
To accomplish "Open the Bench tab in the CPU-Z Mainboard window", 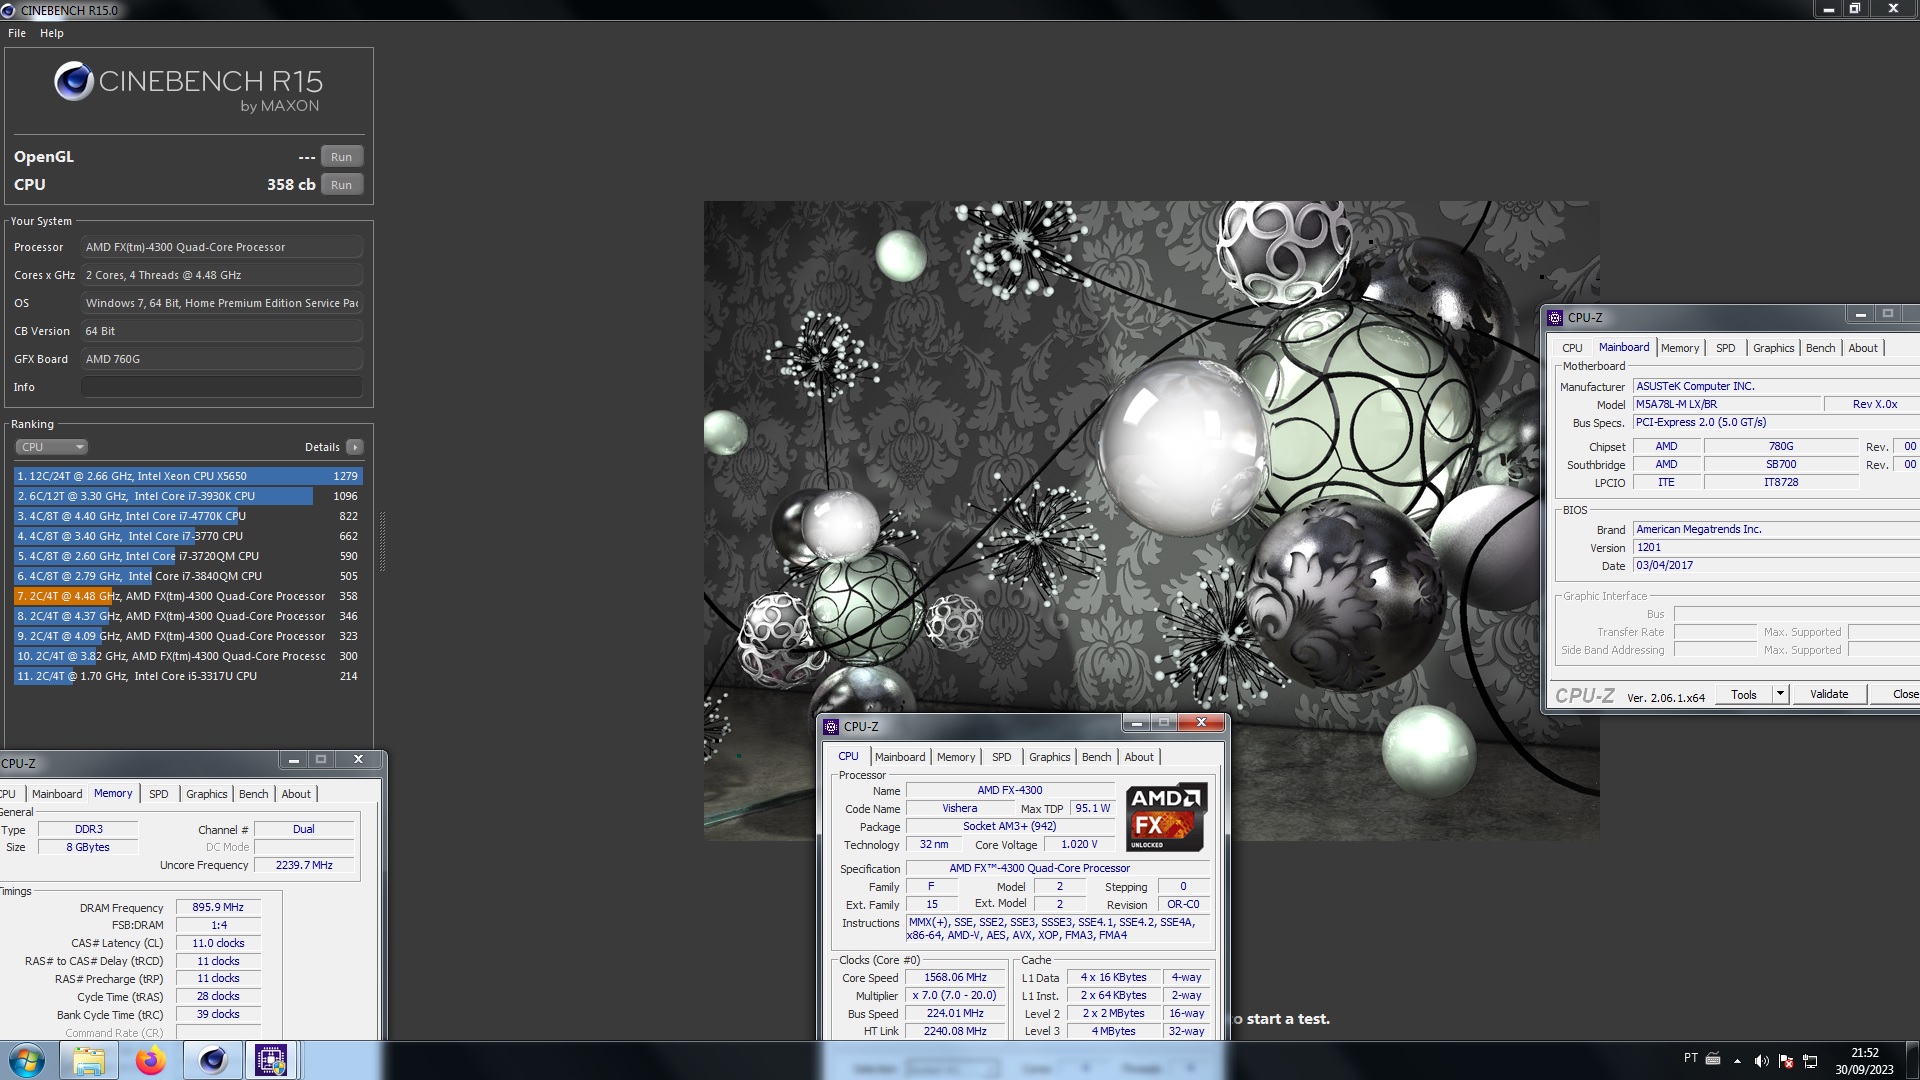I will [x=1820, y=348].
